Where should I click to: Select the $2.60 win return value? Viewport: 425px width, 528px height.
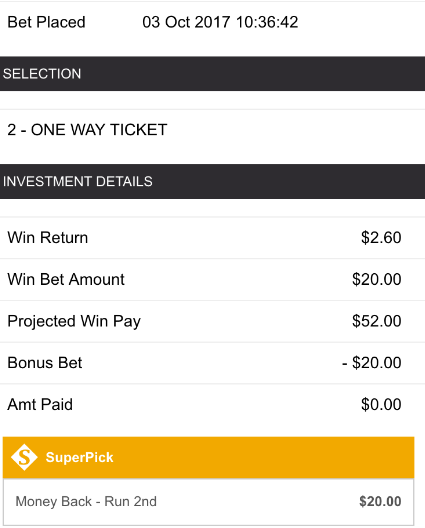click(x=381, y=238)
